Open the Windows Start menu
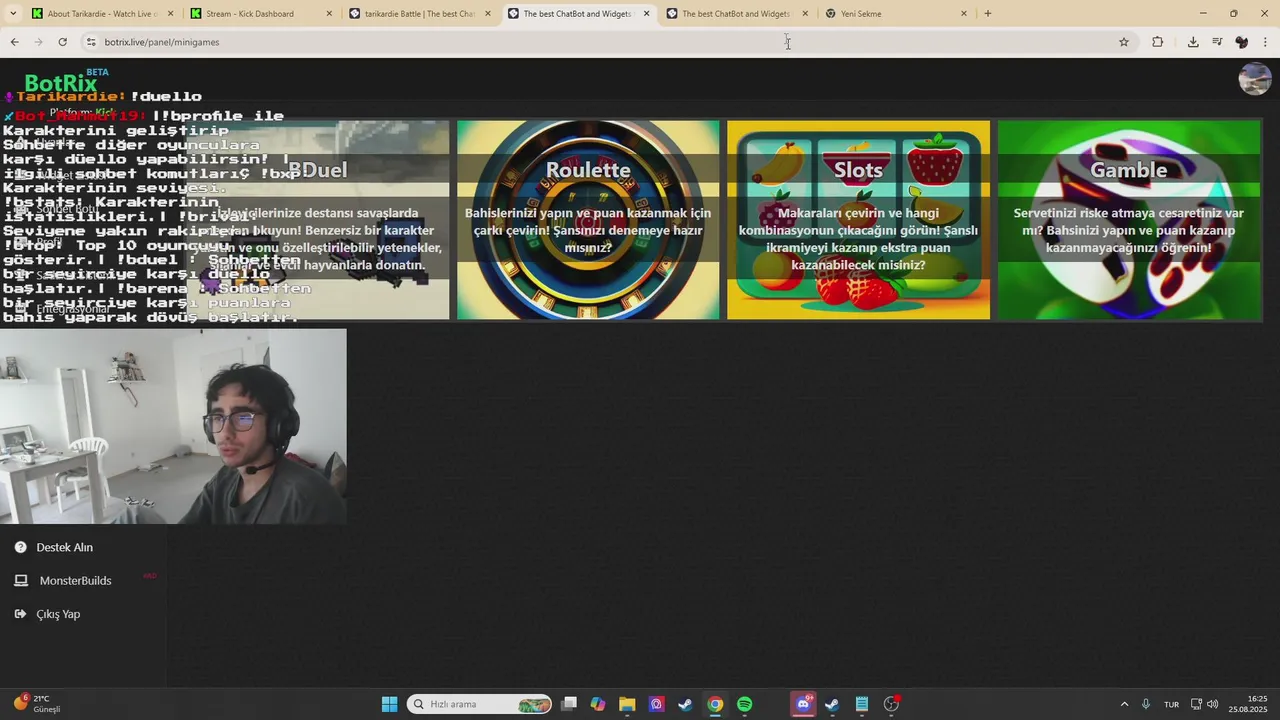This screenshot has width=1280, height=720. point(389,704)
